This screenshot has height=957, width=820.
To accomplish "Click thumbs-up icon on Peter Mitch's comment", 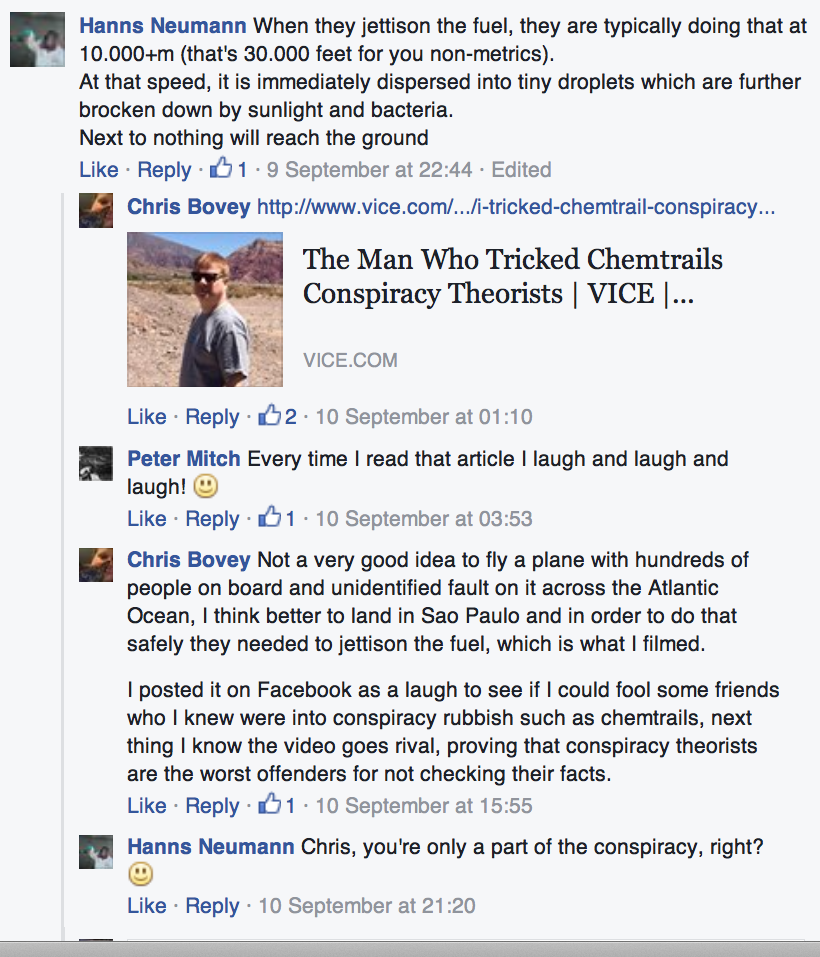I will pyautogui.click(x=270, y=517).
